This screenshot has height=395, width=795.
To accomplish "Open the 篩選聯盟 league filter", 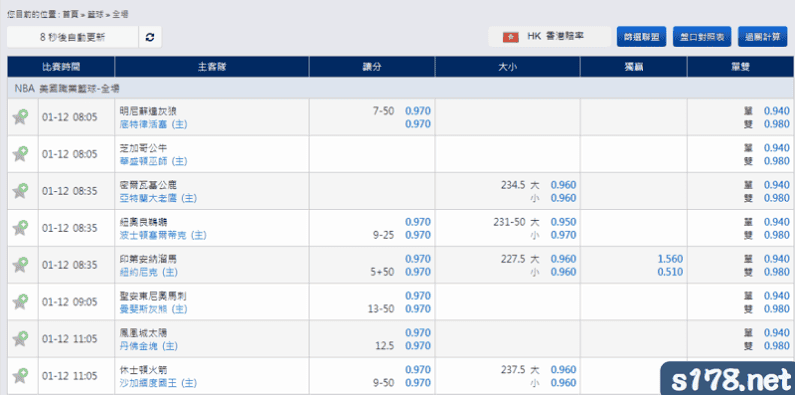I will 641,37.
